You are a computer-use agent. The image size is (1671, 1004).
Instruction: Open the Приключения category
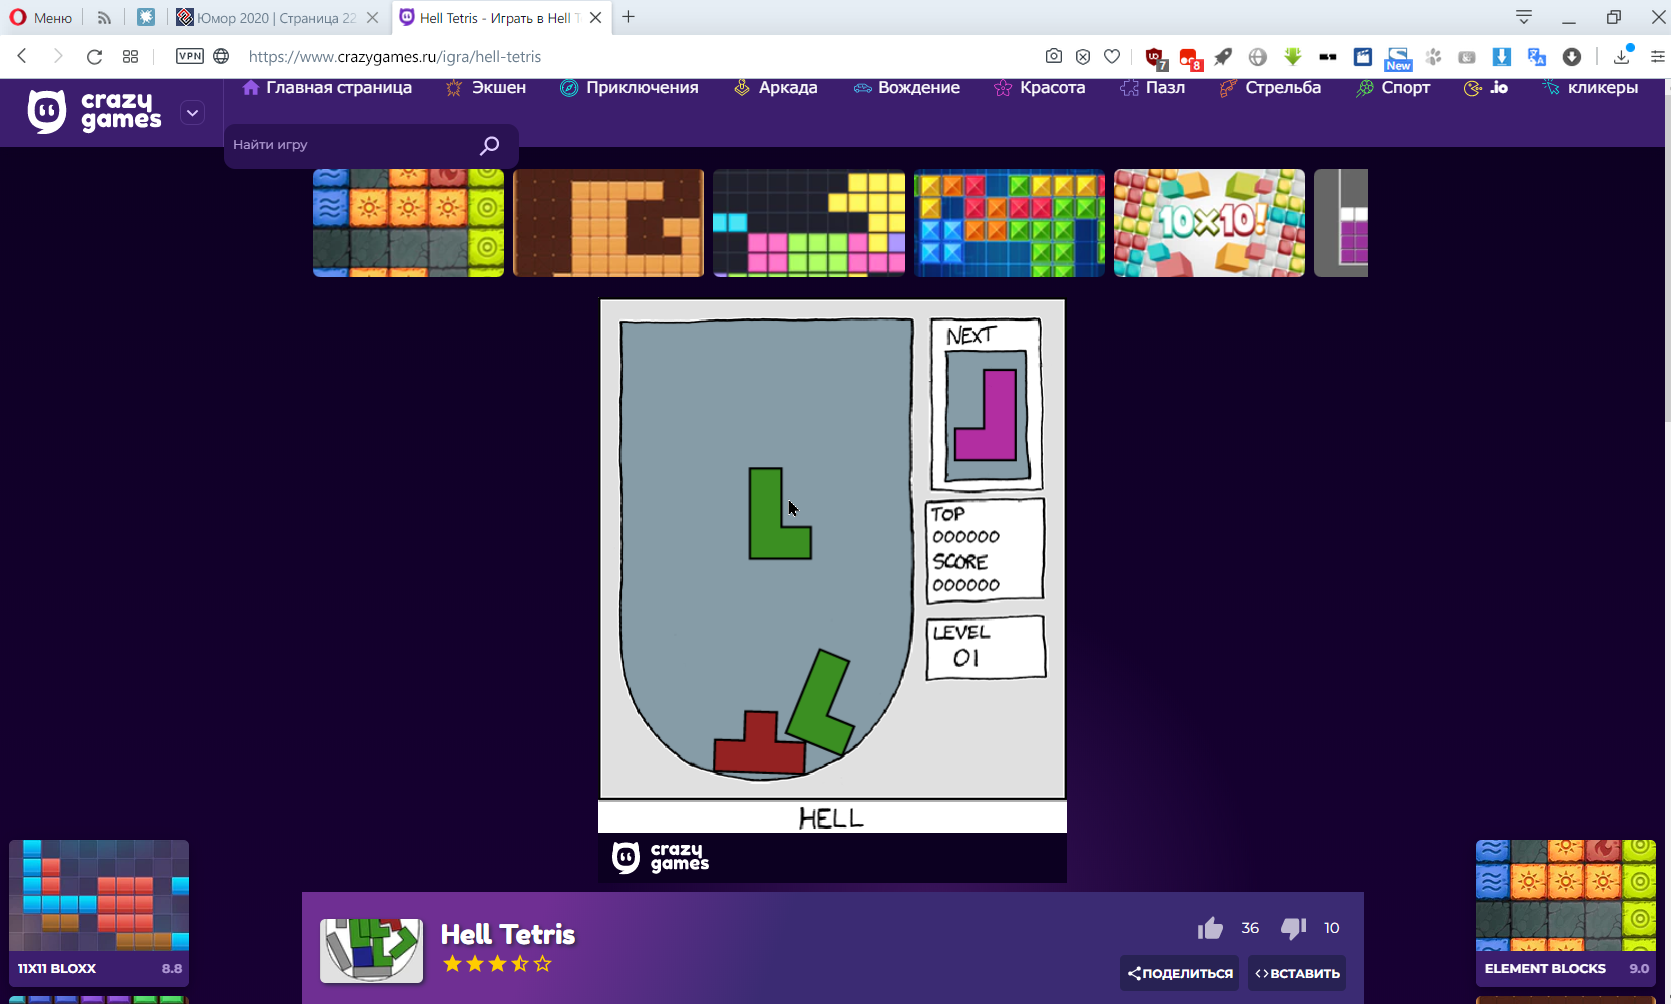click(x=629, y=88)
